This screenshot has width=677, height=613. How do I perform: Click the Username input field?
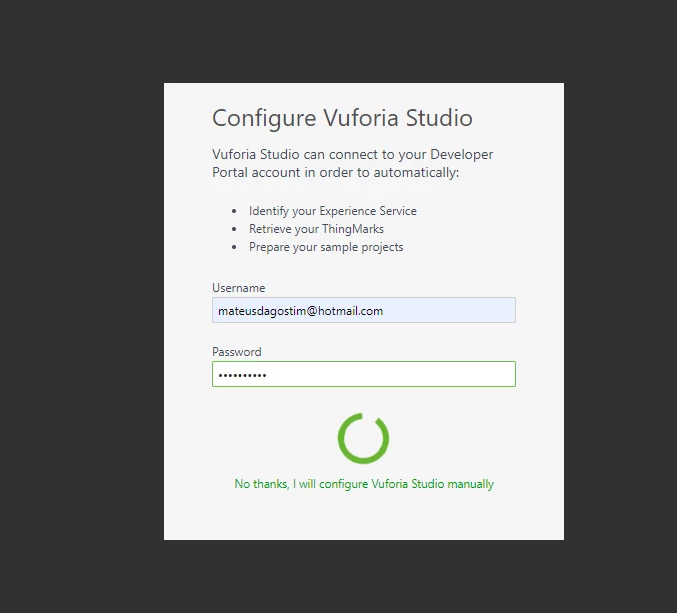[364, 310]
